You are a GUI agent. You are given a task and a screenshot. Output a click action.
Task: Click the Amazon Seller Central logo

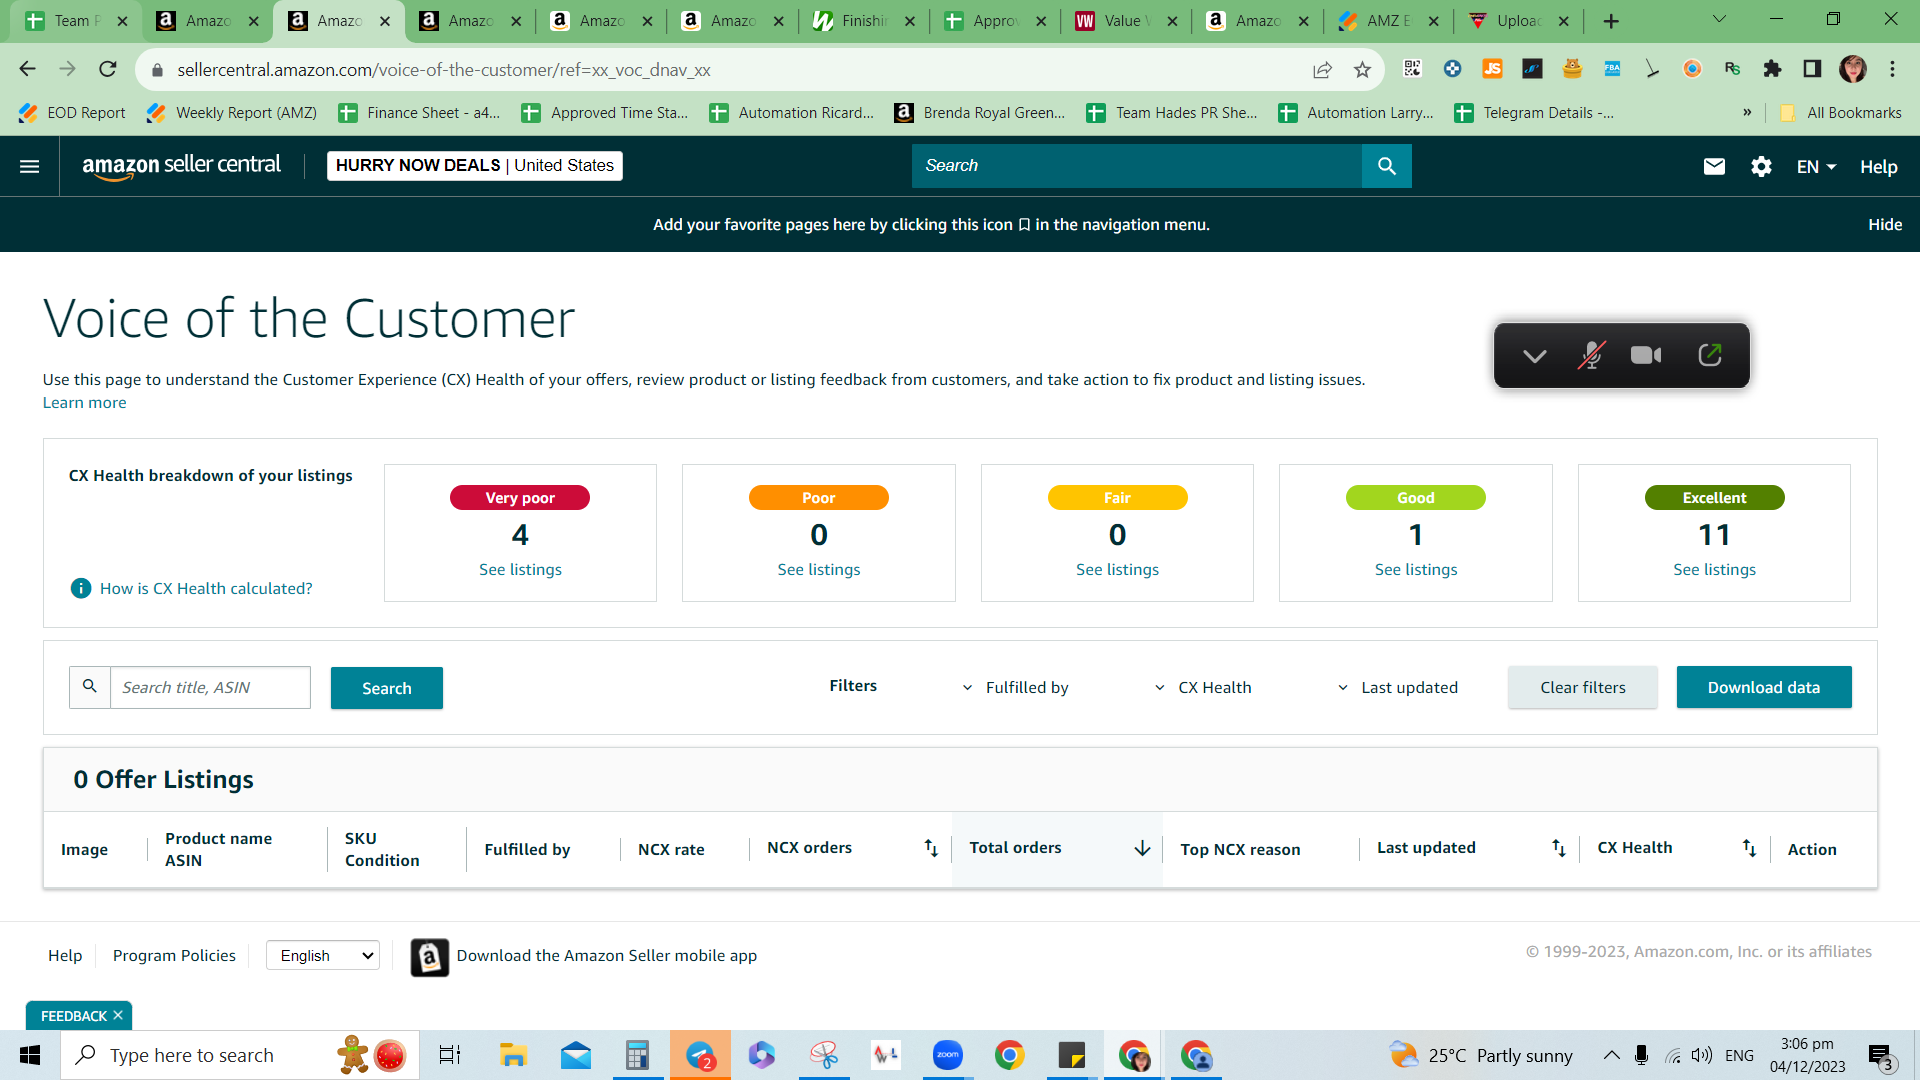pos(181,166)
